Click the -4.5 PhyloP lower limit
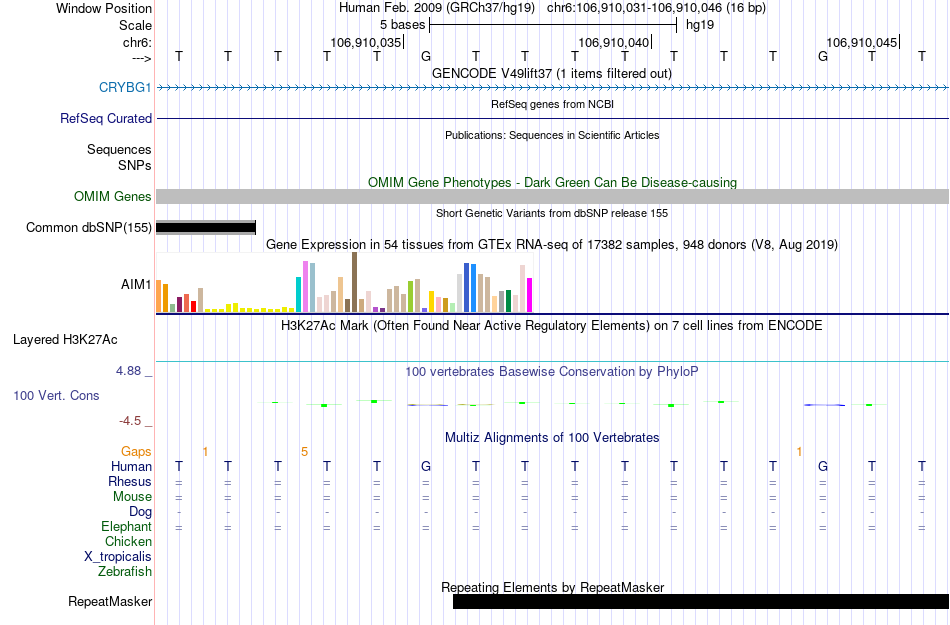 pos(130,420)
